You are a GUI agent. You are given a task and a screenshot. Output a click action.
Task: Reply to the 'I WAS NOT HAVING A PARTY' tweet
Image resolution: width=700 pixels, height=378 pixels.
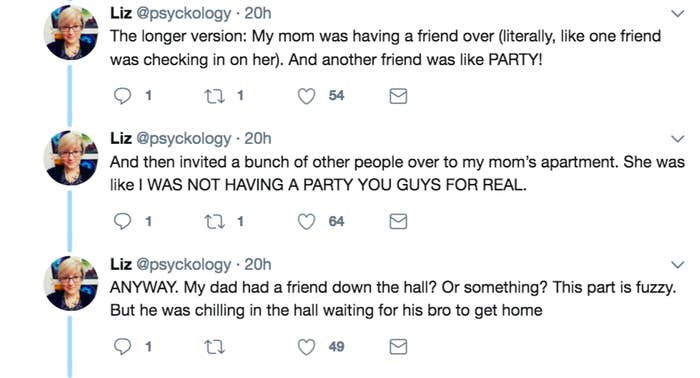click(x=122, y=221)
